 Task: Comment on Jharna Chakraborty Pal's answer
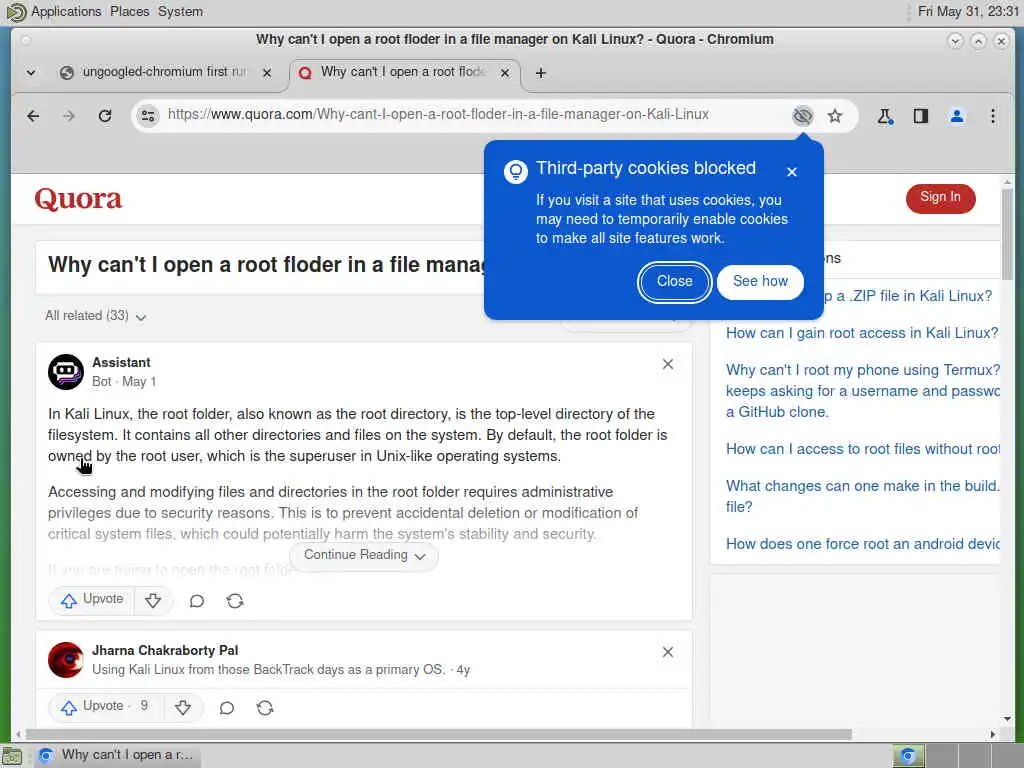[227, 708]
